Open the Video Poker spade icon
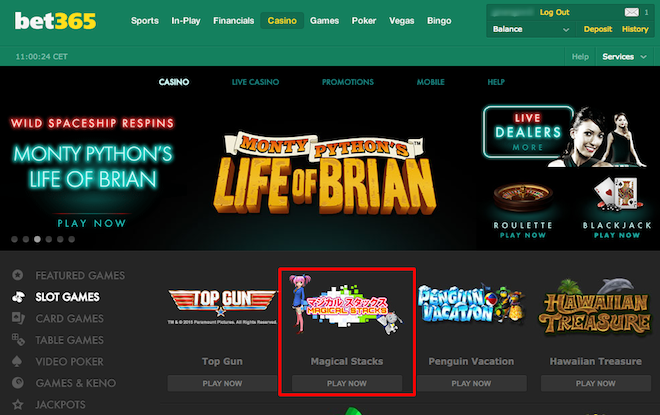The height and width of the screenshot is (415, 660). [17, 361]
